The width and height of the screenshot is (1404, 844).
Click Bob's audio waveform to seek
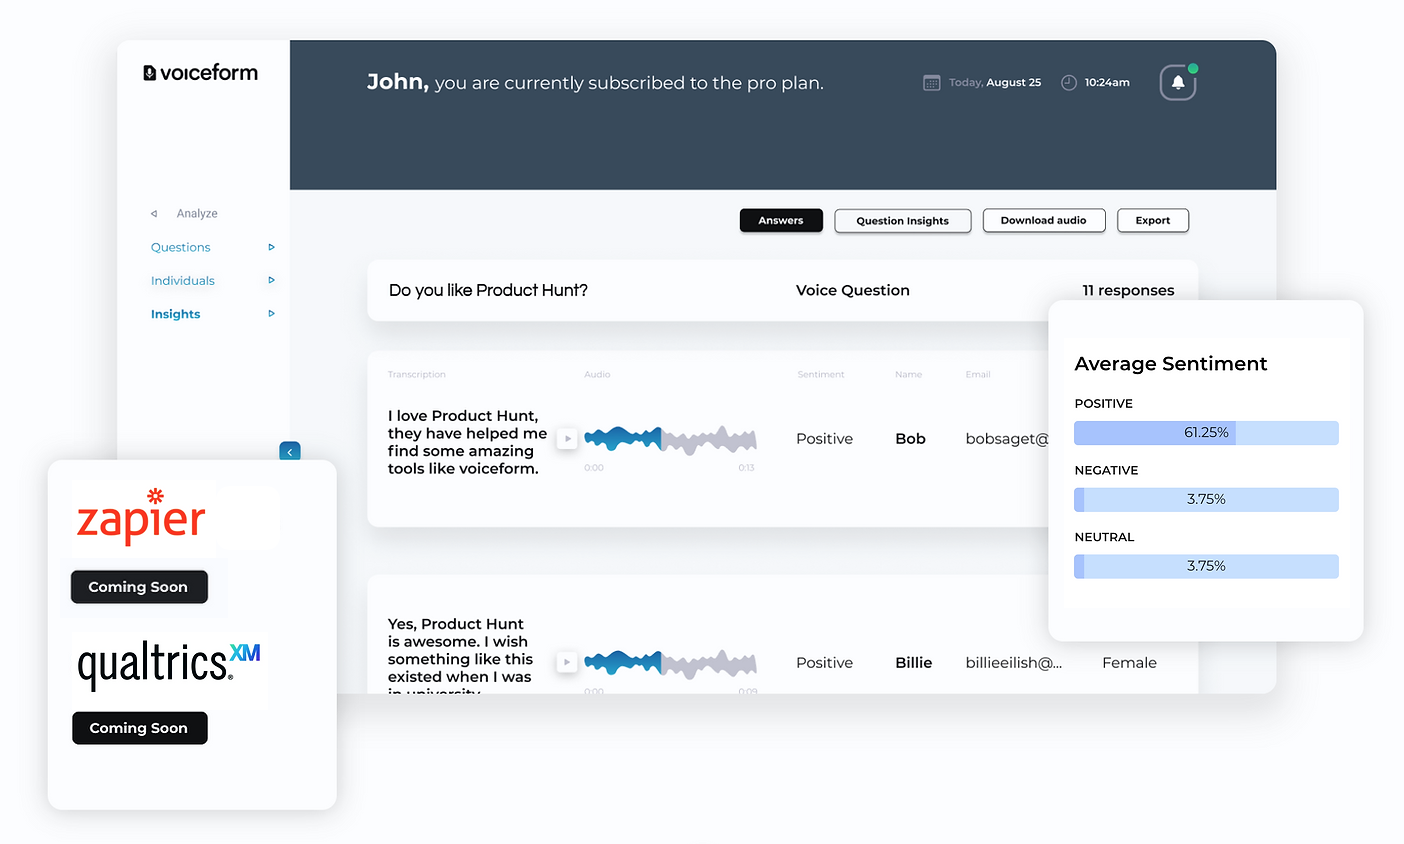point(670,438)
